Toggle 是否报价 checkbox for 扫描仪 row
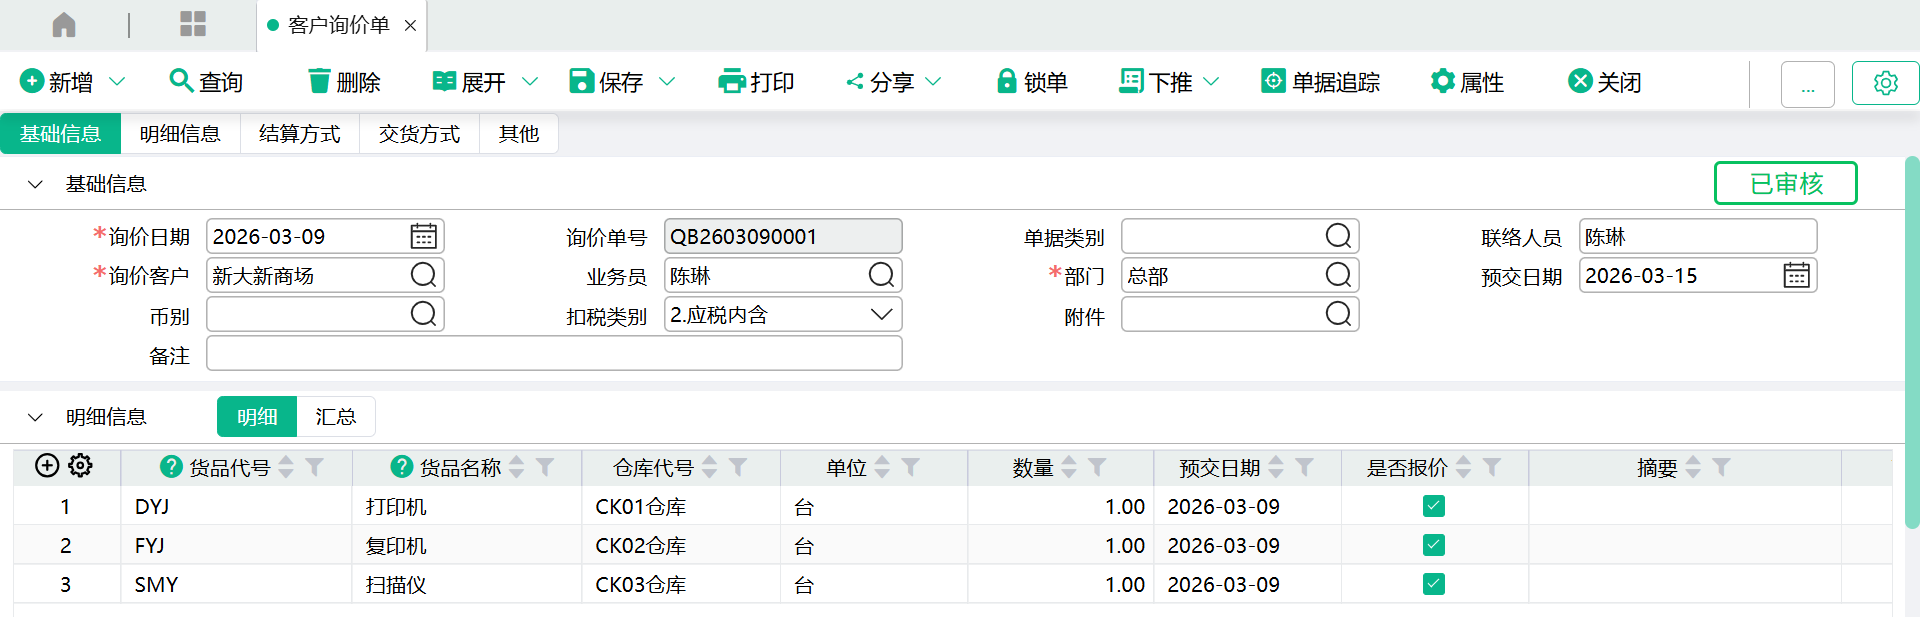 1433,584
